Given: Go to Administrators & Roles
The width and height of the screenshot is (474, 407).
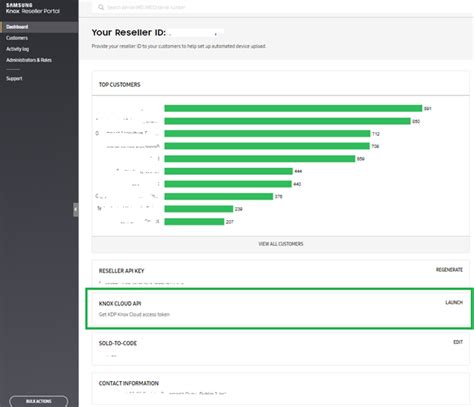Looking at the screenshot, I should pyautogui.click(x=29, y=60).
